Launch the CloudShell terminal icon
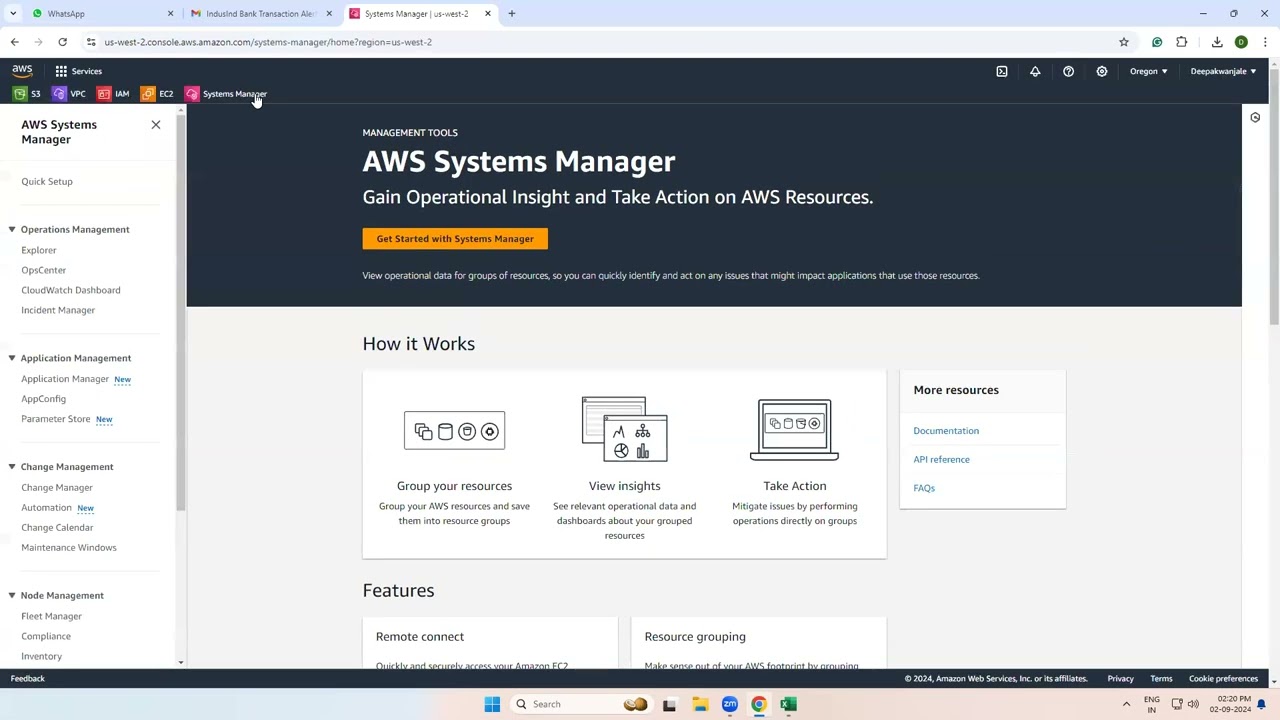 [1002, 71]
